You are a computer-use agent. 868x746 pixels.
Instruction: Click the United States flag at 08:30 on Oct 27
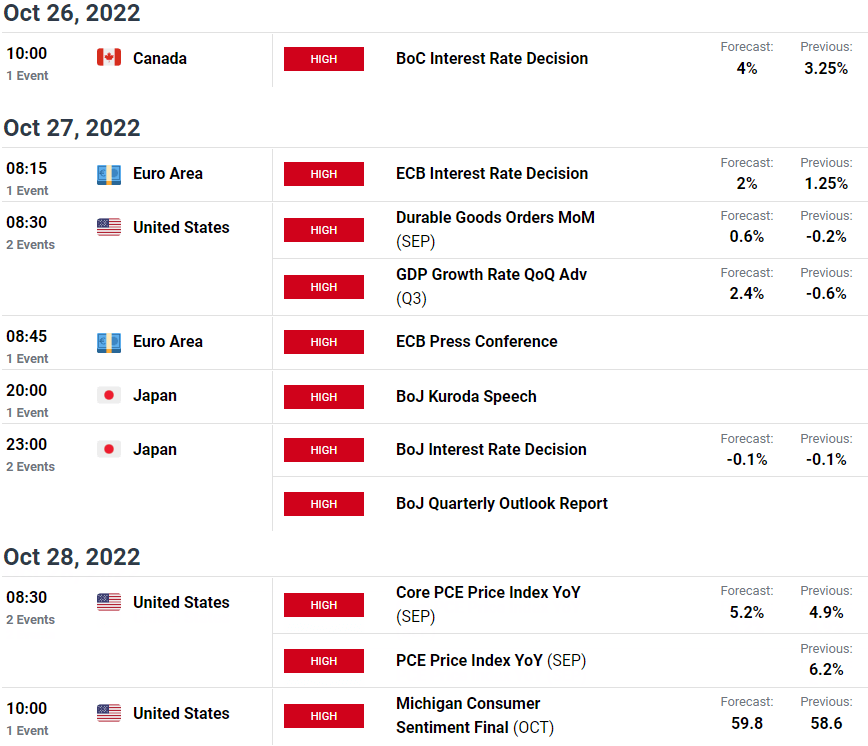tap(108, 227)
